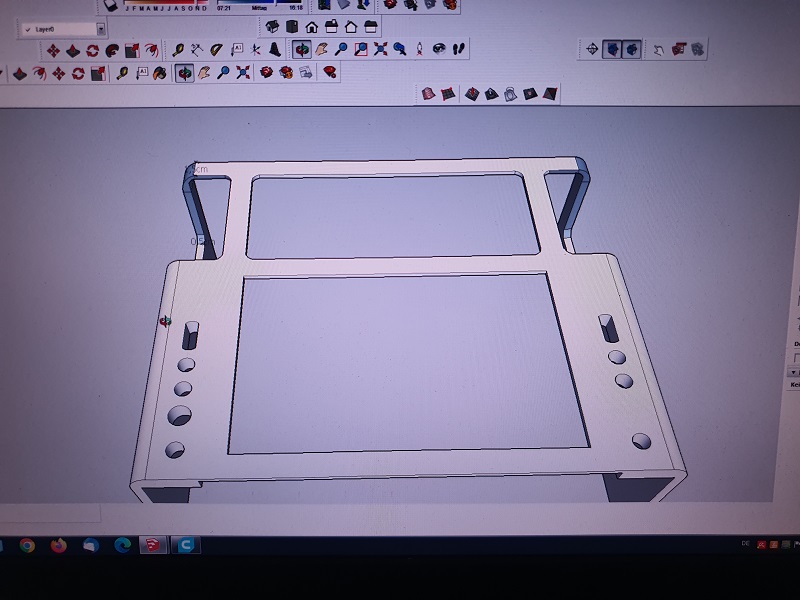
Task: Toggle the Layer0 visibility checkmark
Action: click(27, 30)
